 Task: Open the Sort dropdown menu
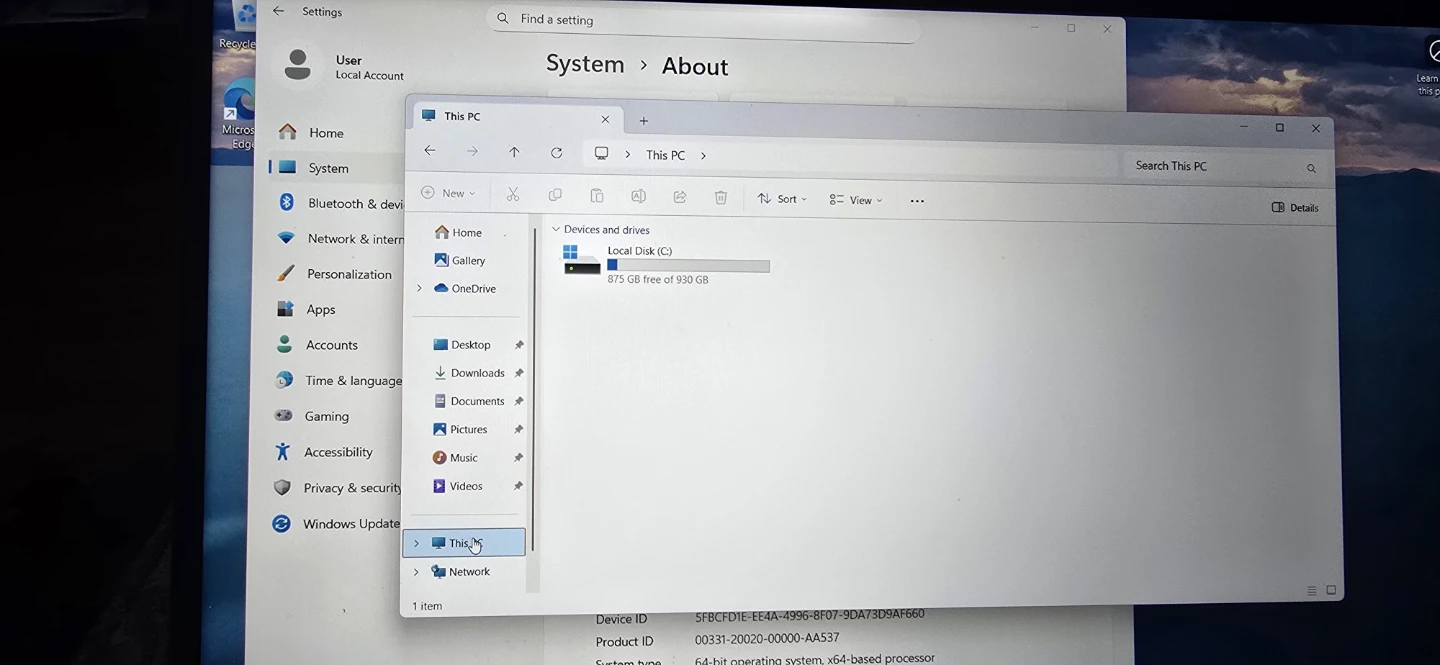pyautogui.click(x=782, y=199)
